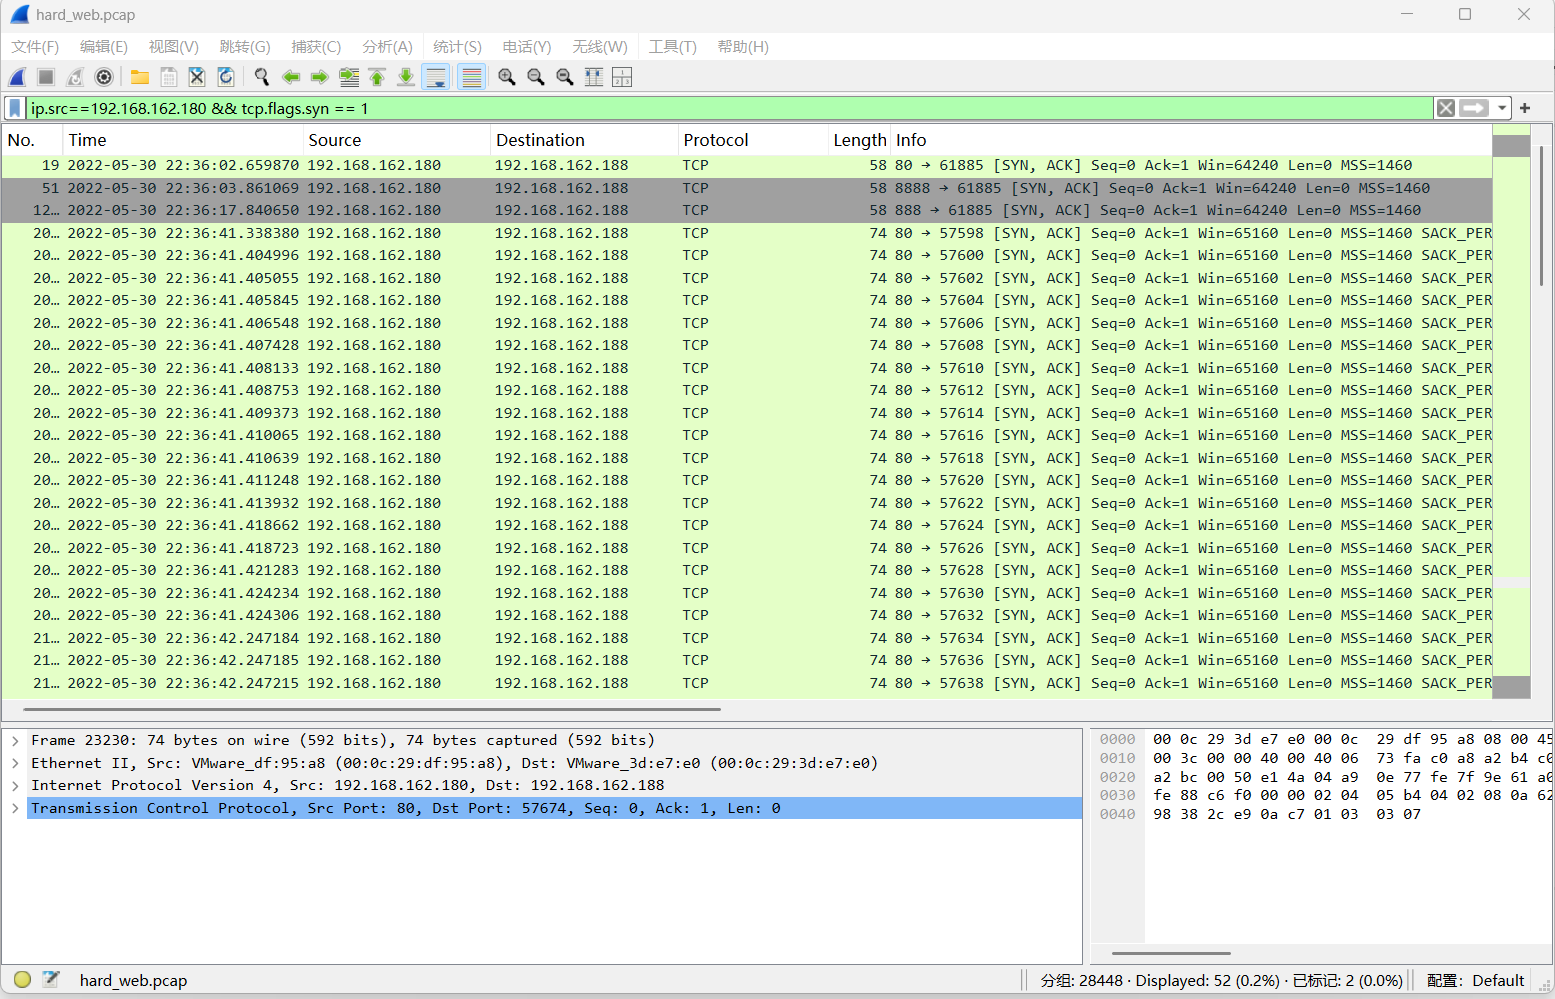Select packet with time 22:36:17.840650
The width and height of the screenshot is (1555, 999).
pyautogui.click(x=746, y=210)
